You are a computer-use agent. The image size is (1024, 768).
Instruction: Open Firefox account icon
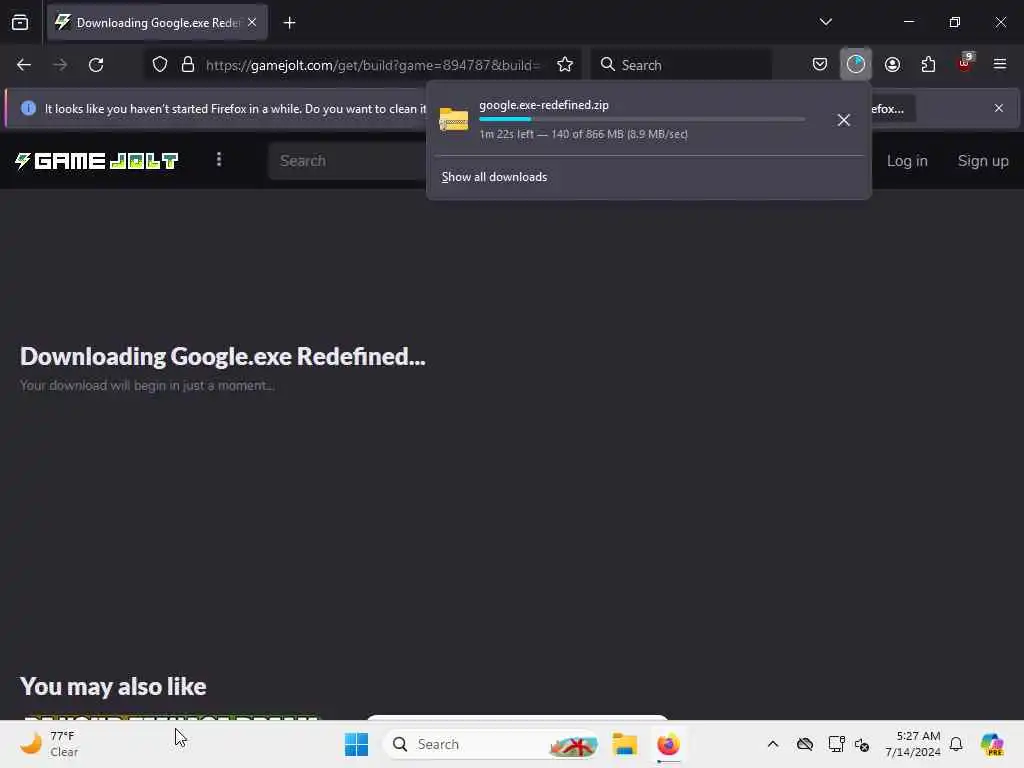[892, 65]
